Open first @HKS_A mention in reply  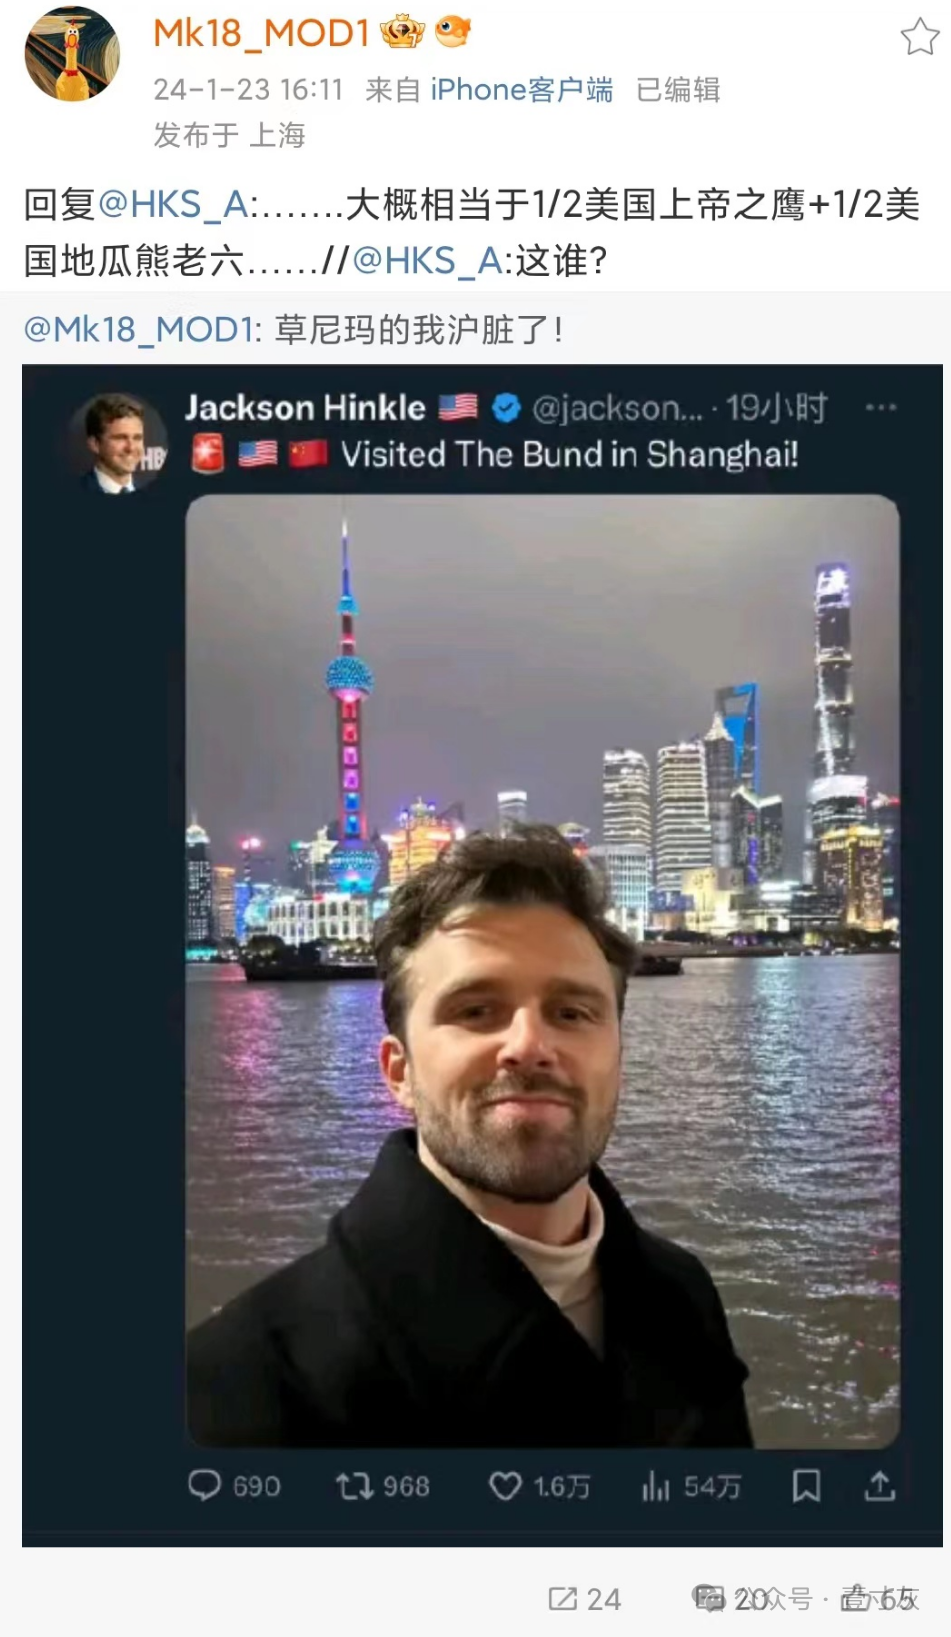click(x=173, y=204)
